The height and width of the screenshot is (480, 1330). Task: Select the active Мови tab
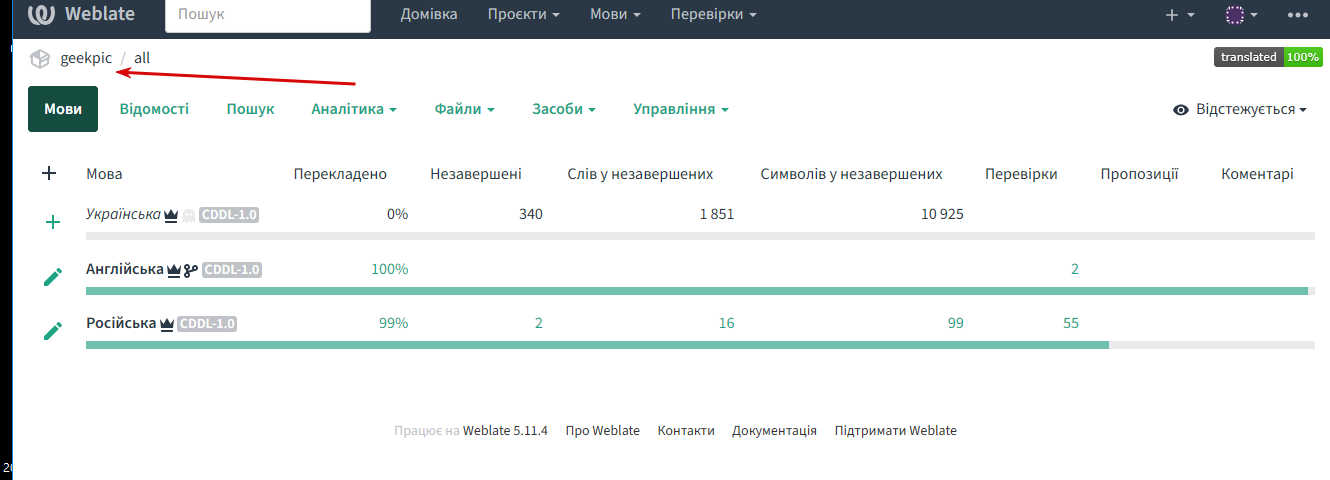click(x=63, y=109)
